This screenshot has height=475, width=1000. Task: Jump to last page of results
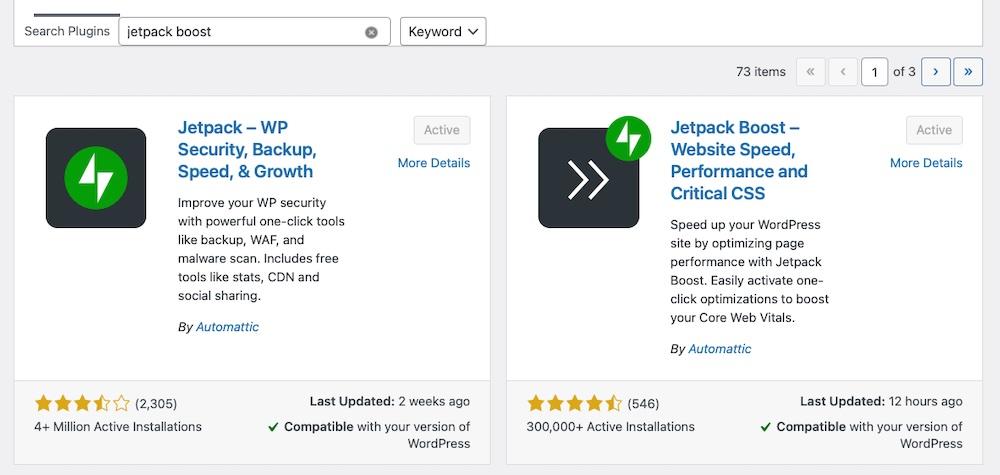point(968,72)
